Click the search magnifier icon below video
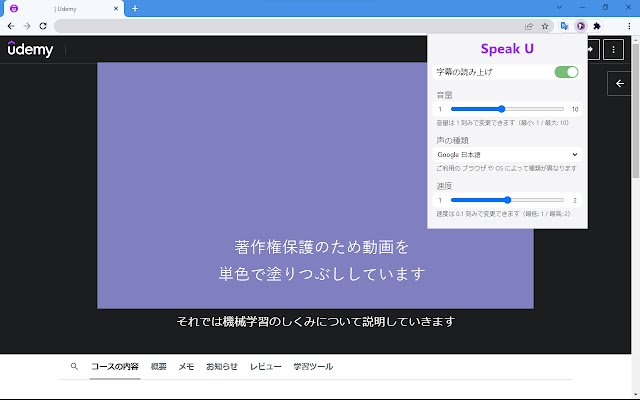This screenshot has width=640, height=400. [74, 366]
